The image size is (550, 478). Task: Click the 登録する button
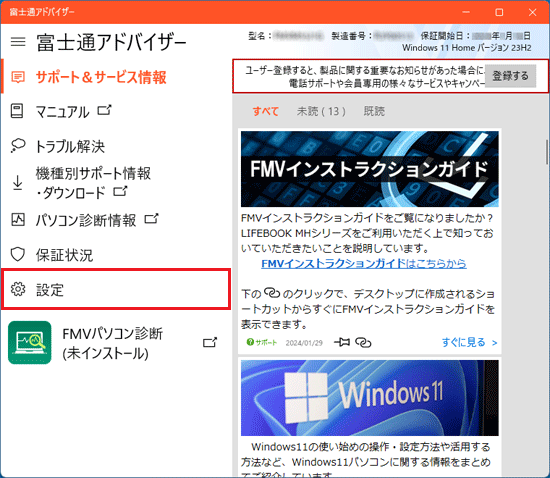point(510,76)
